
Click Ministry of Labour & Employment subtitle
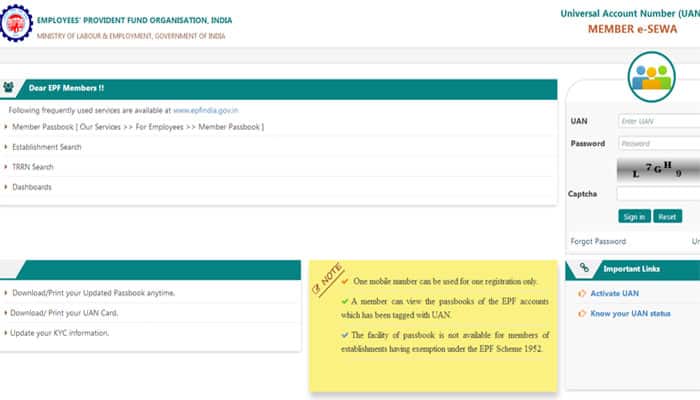coord(131,36)
